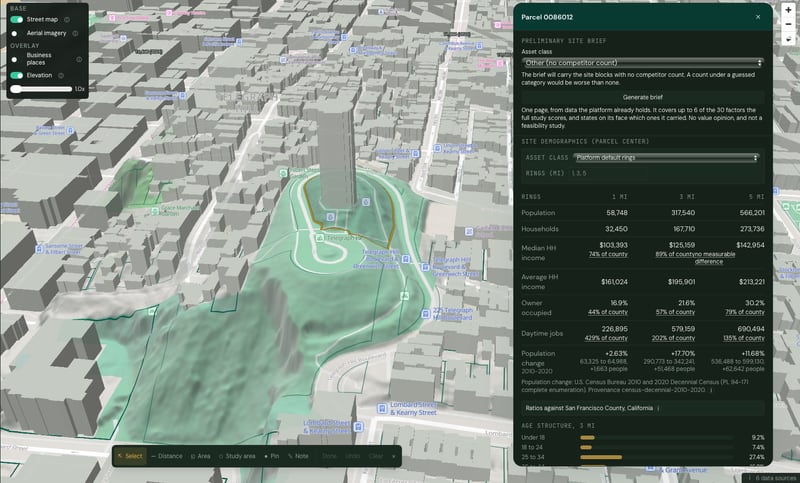Click the Generate brief button
The height and width of the screenshot is (483, 800).
click(642, 97)
